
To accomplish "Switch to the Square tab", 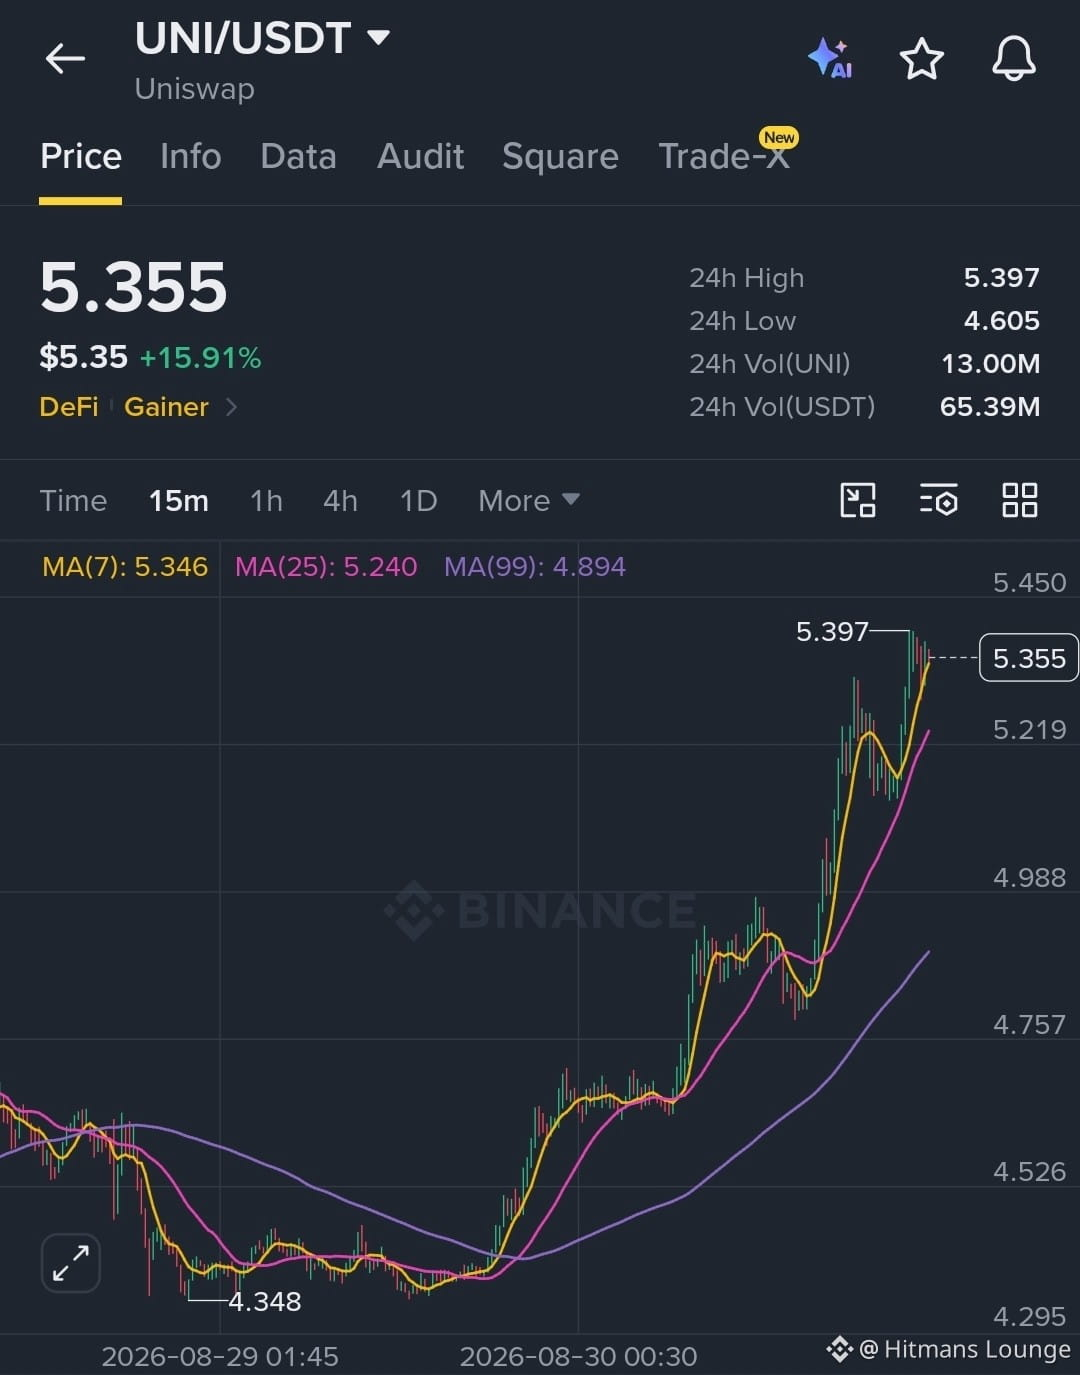I will (x=560, y=157).
